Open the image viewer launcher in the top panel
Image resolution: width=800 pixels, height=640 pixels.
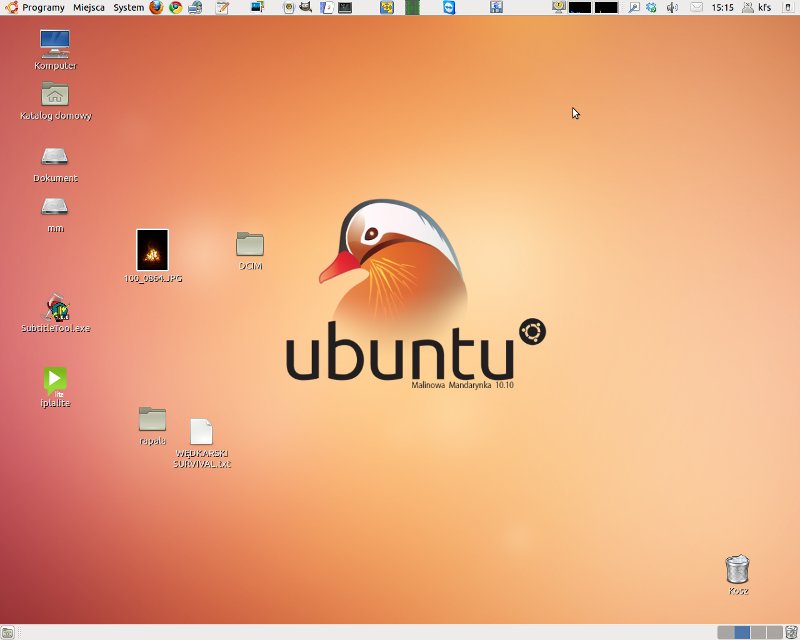[x=258, y=7]
